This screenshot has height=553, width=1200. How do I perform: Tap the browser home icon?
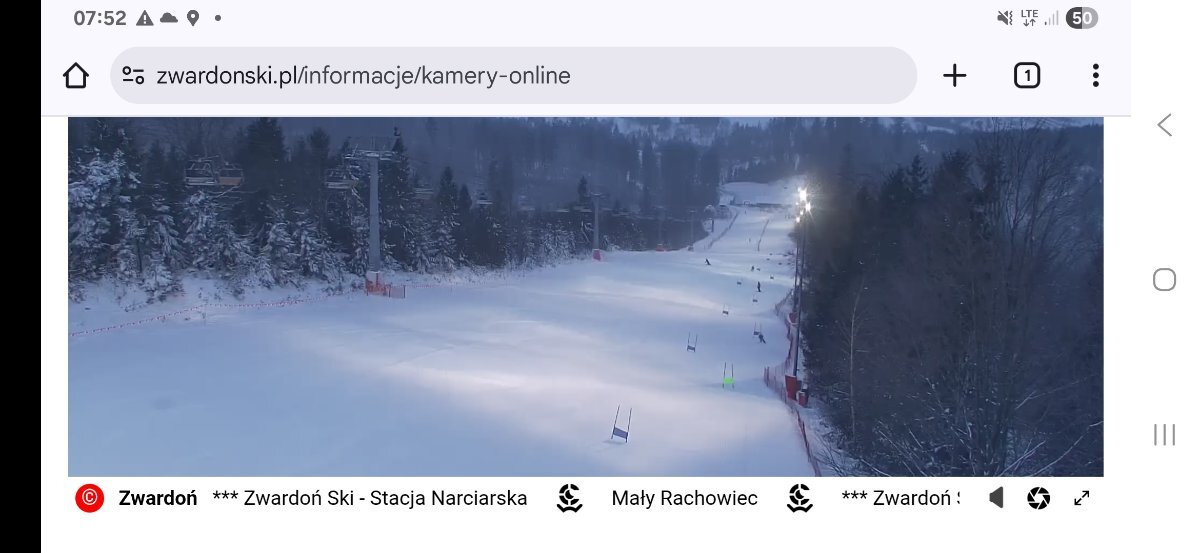pos(76,76)
